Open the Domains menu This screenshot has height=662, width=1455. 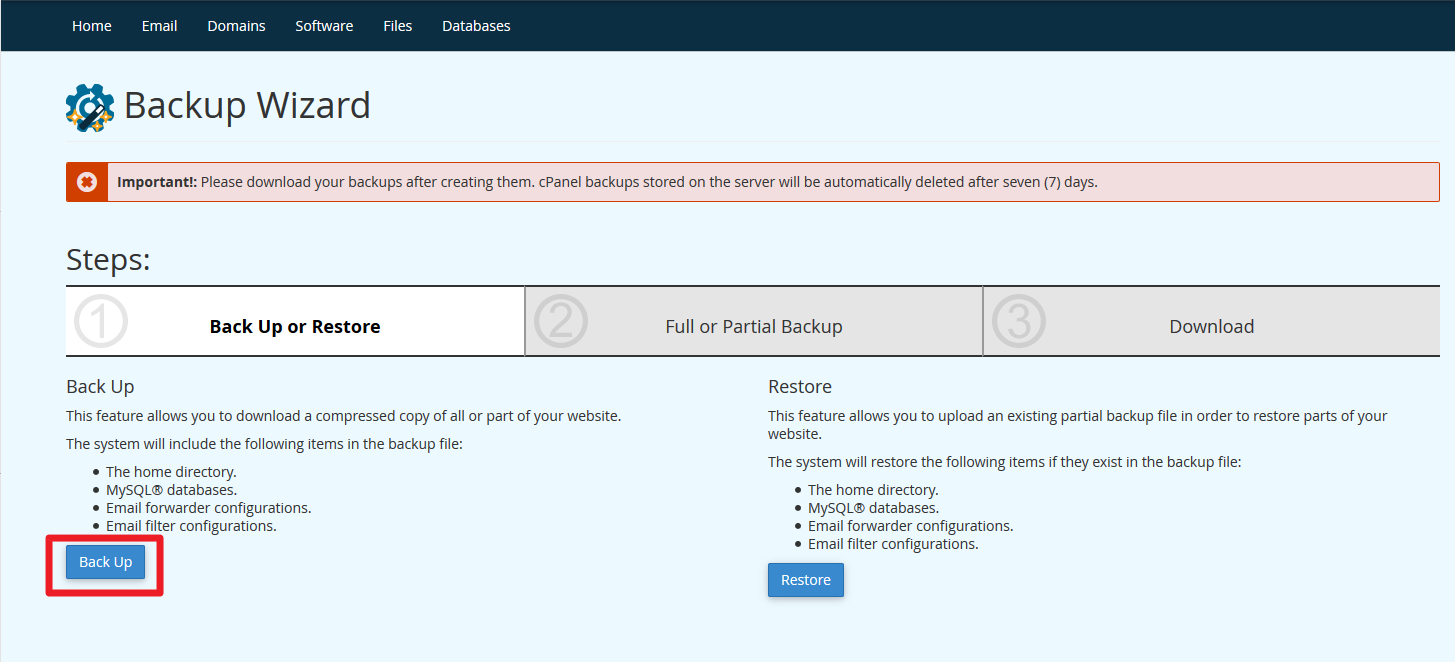[236, 26]
